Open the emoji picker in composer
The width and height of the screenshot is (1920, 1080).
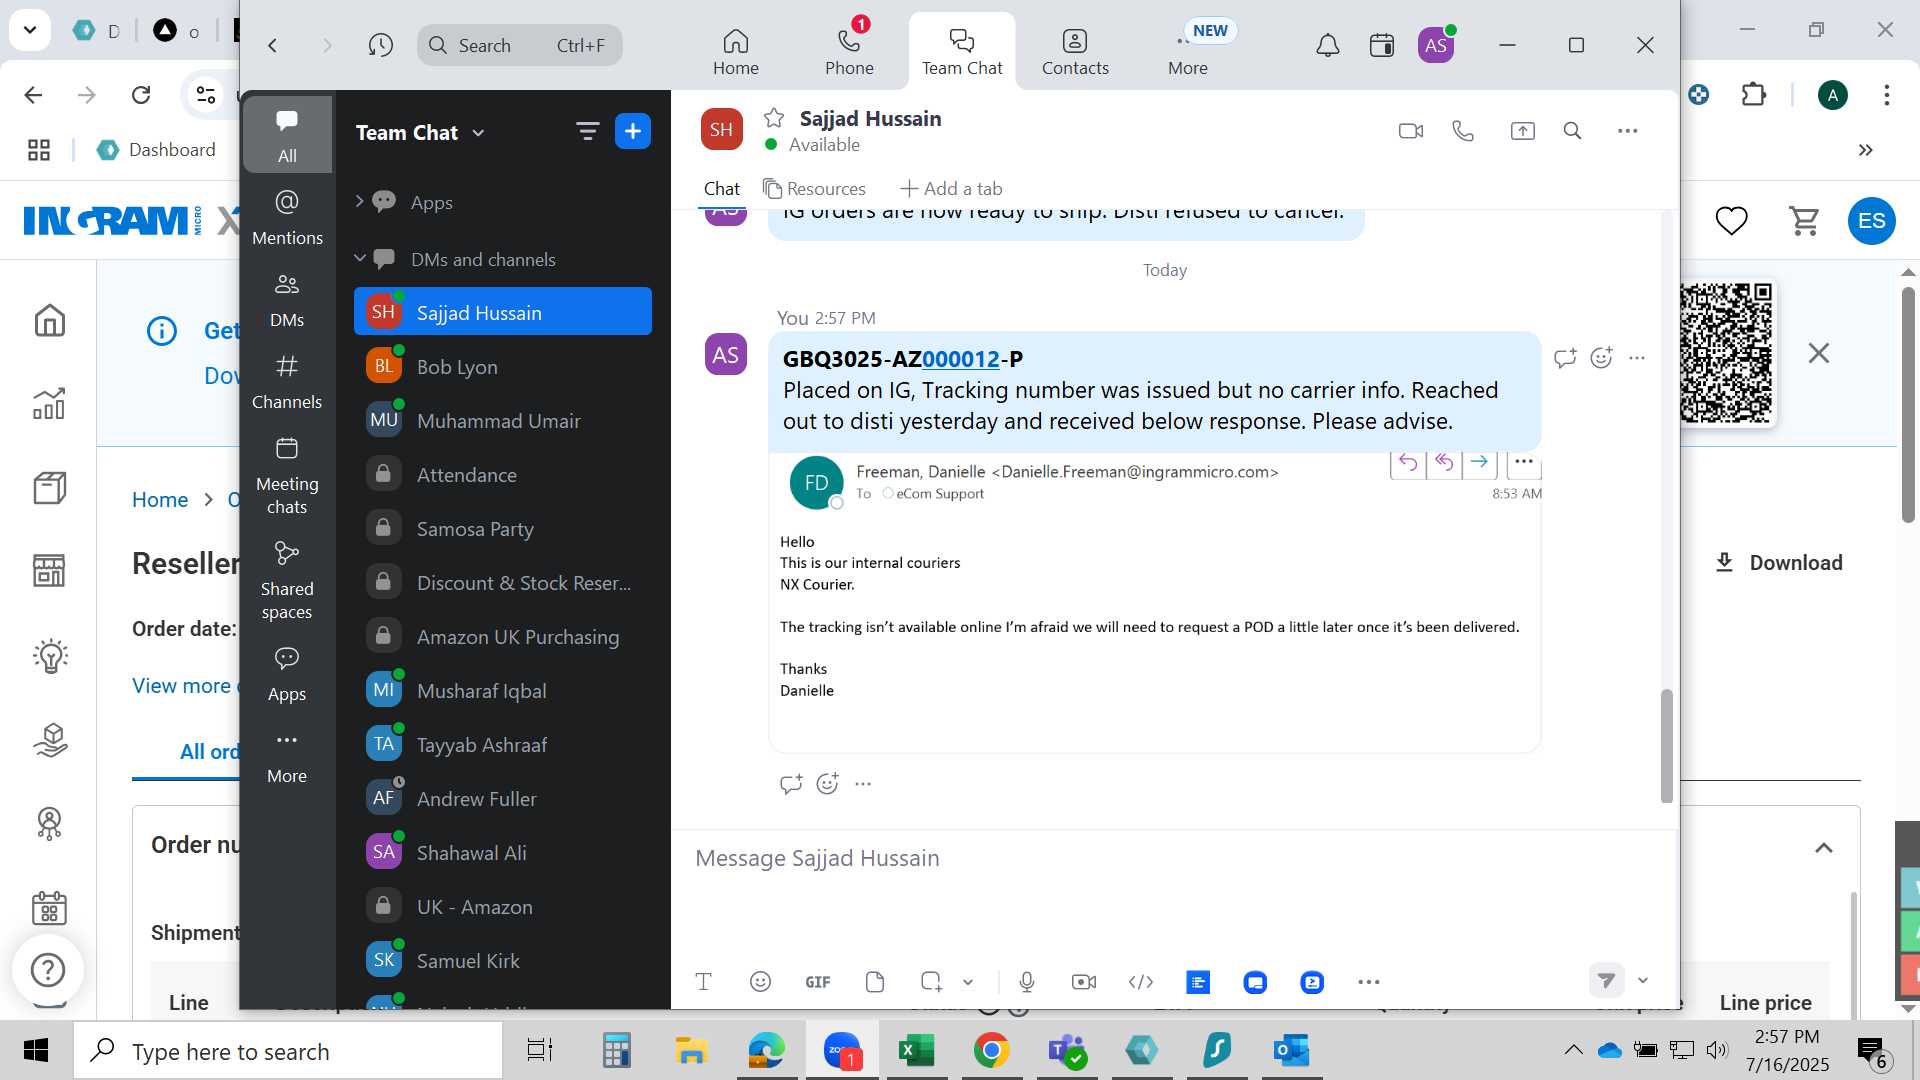coord(760,982)
